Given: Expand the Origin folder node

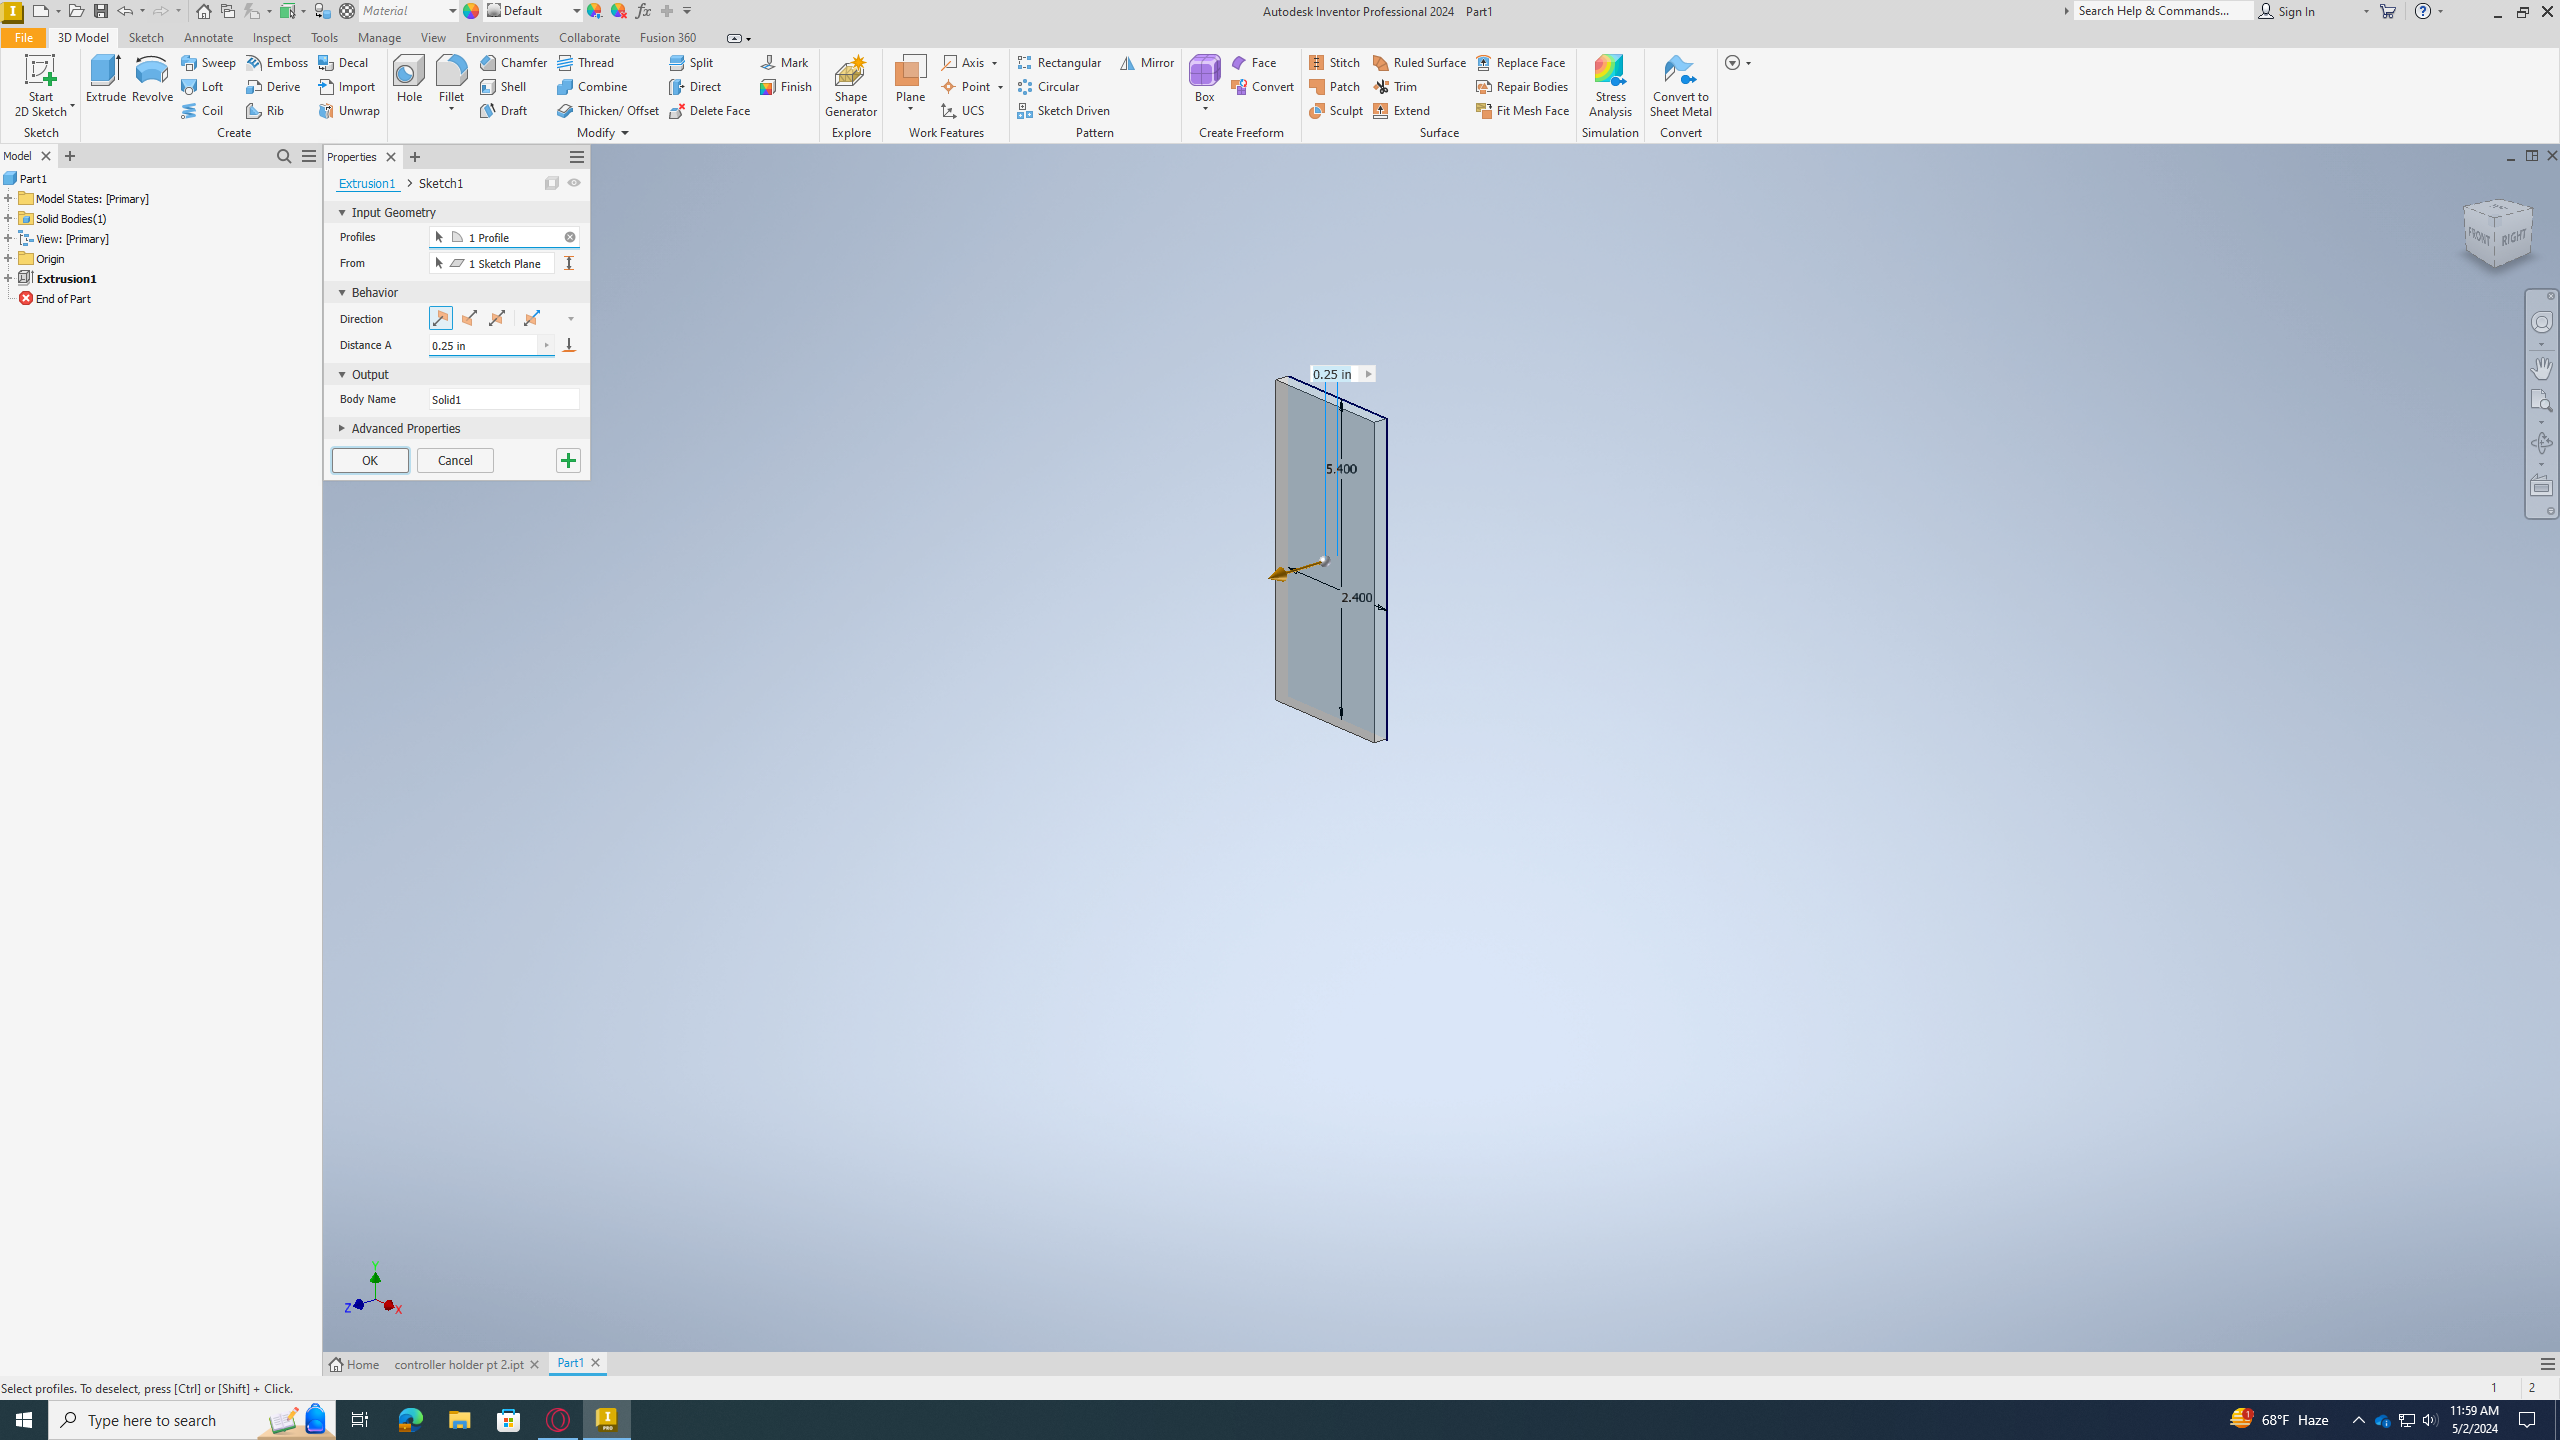Looking at the screenshot, I should pyautogui.click(x=8, y=258).
